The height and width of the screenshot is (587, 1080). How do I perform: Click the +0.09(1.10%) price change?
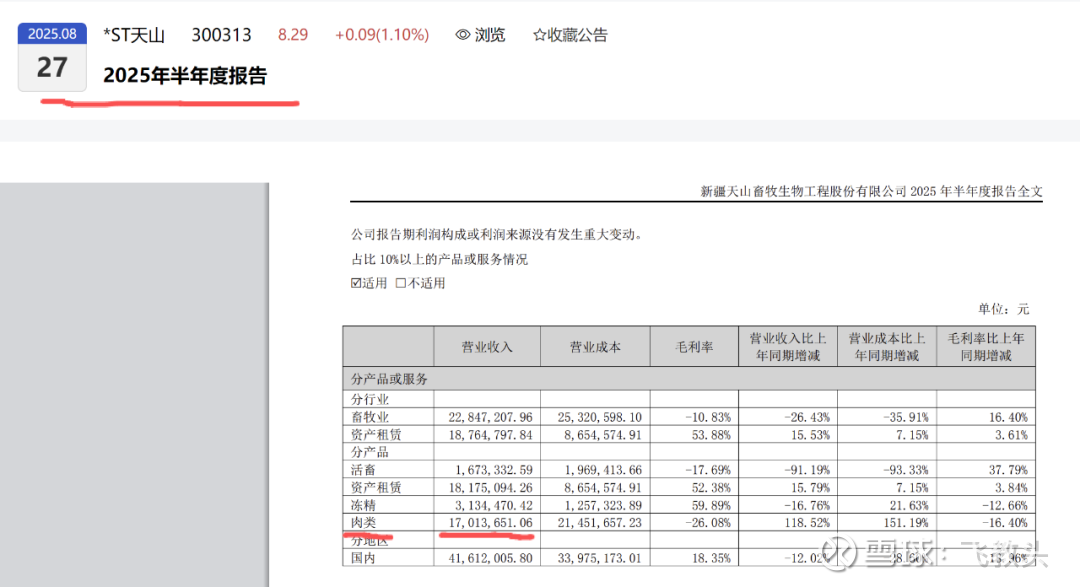pyautogui.click(x=381, y=35)
